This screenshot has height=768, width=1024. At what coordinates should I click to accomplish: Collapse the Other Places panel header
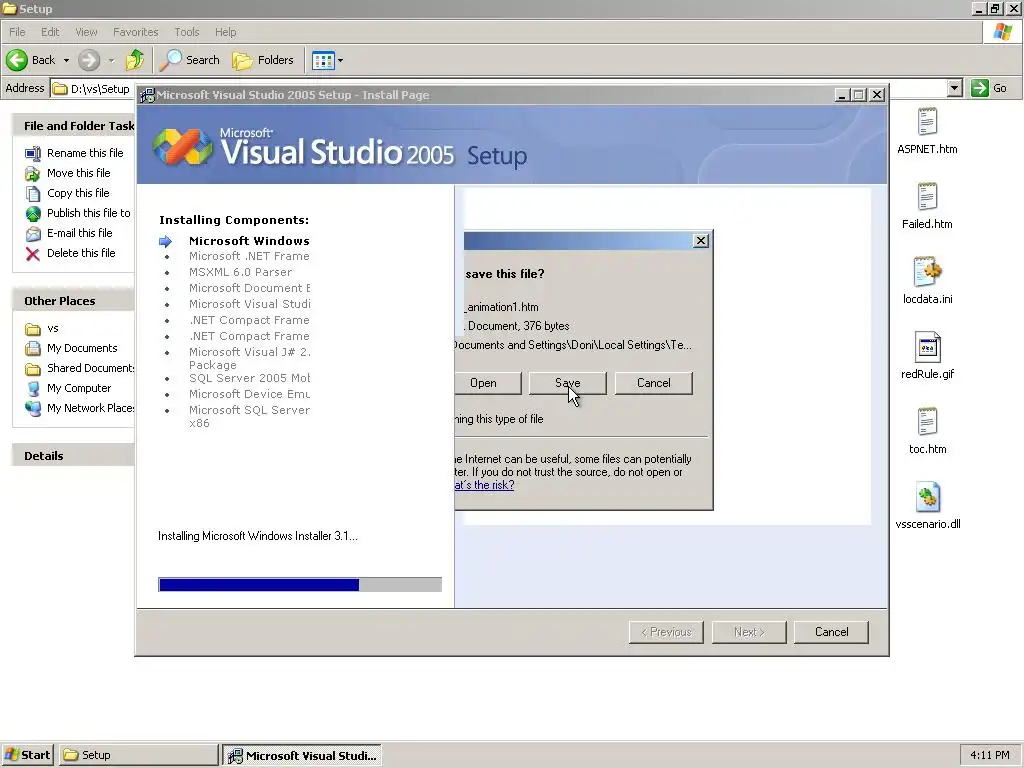[x=73, y=301]
